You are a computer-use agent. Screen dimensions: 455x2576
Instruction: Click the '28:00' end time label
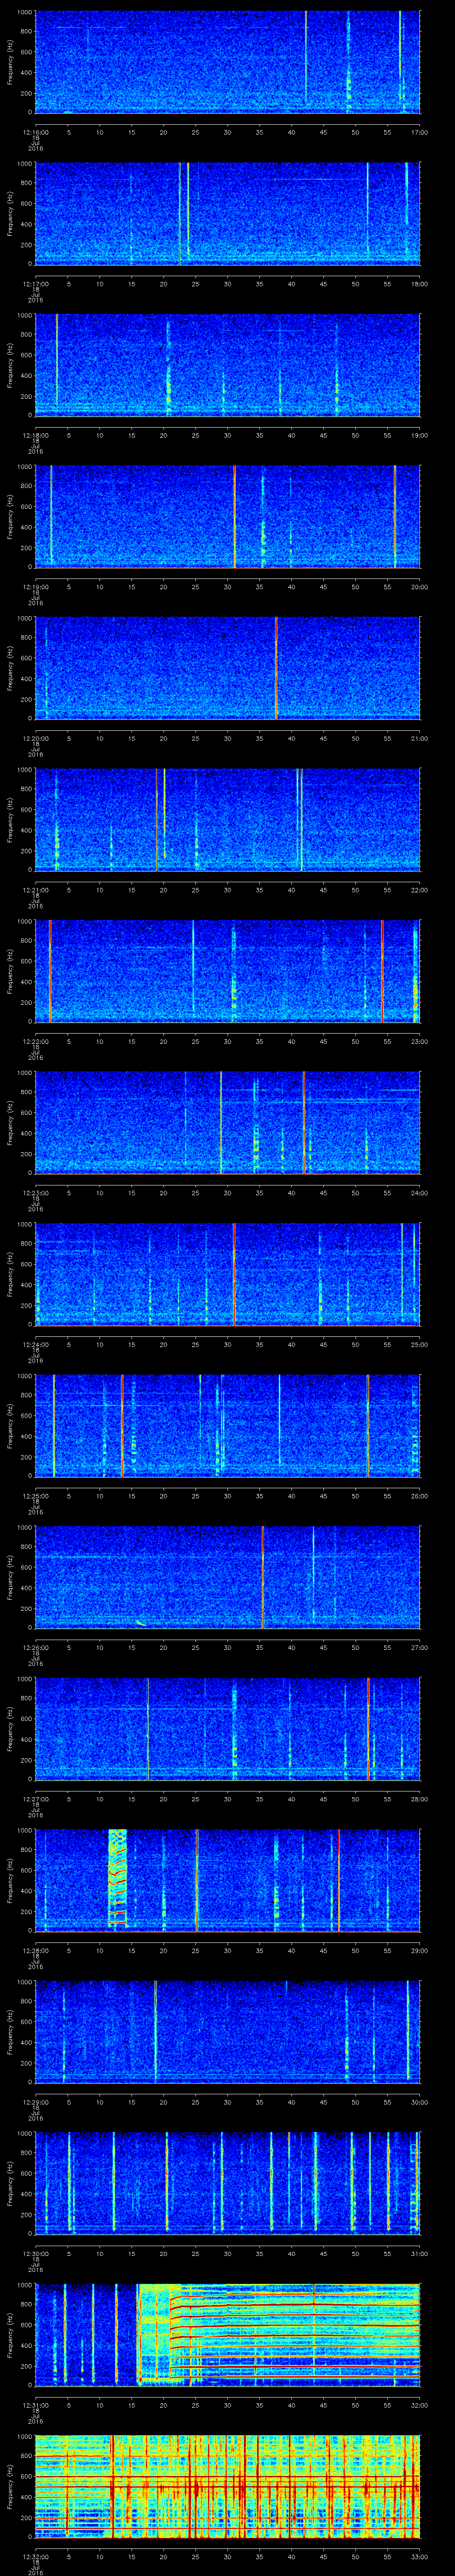(419, 1798)
